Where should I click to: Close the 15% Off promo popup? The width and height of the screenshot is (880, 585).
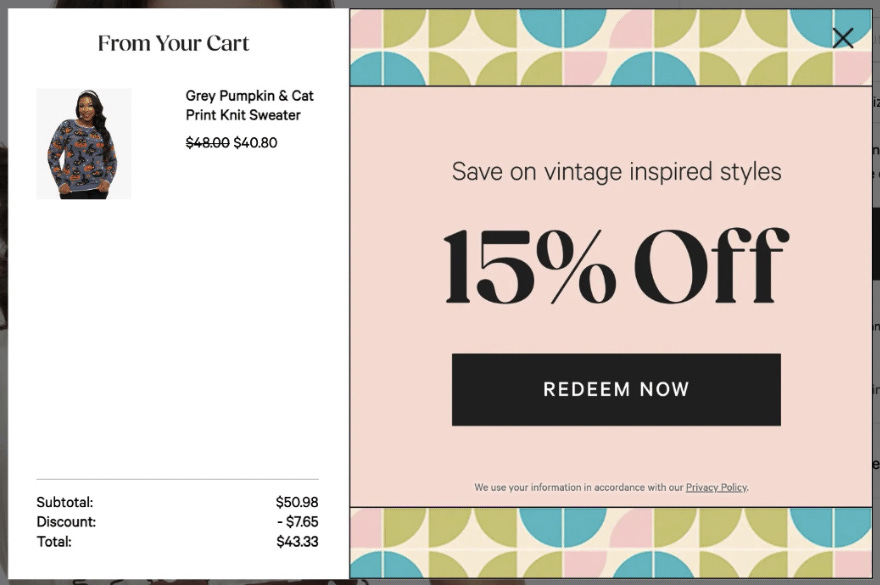[x=843, y=37]
